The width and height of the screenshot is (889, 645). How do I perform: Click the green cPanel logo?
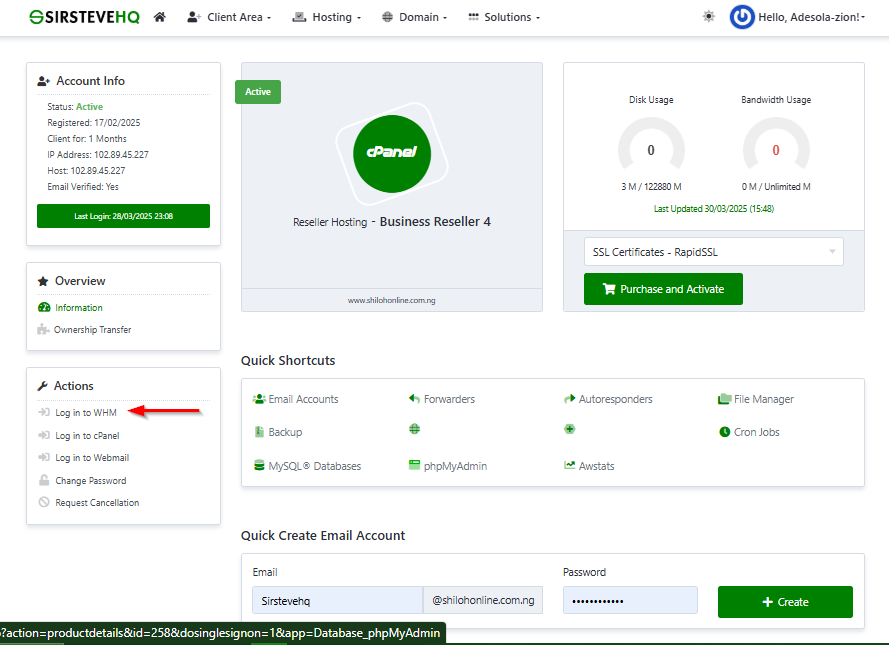tap(392, 154)
